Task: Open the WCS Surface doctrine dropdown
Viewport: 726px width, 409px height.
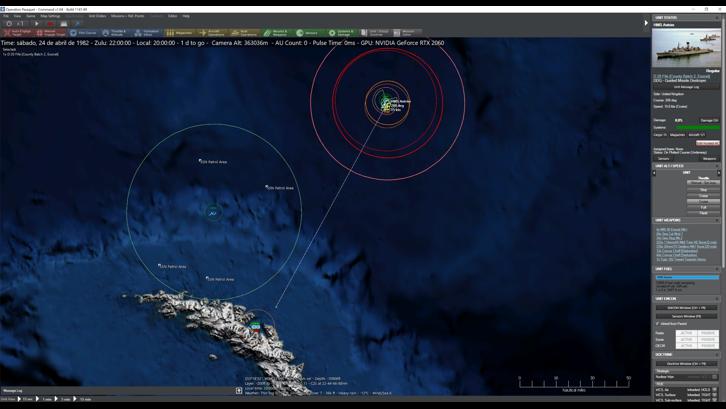Action: (716, 395)
